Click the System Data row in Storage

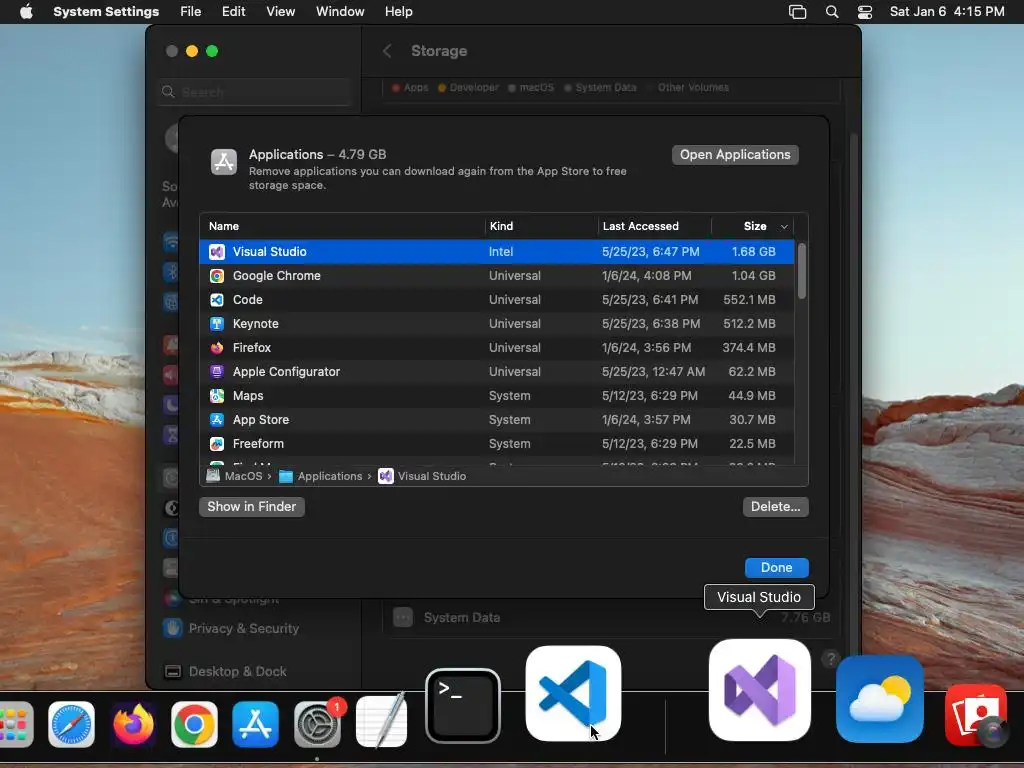(611, 618)
